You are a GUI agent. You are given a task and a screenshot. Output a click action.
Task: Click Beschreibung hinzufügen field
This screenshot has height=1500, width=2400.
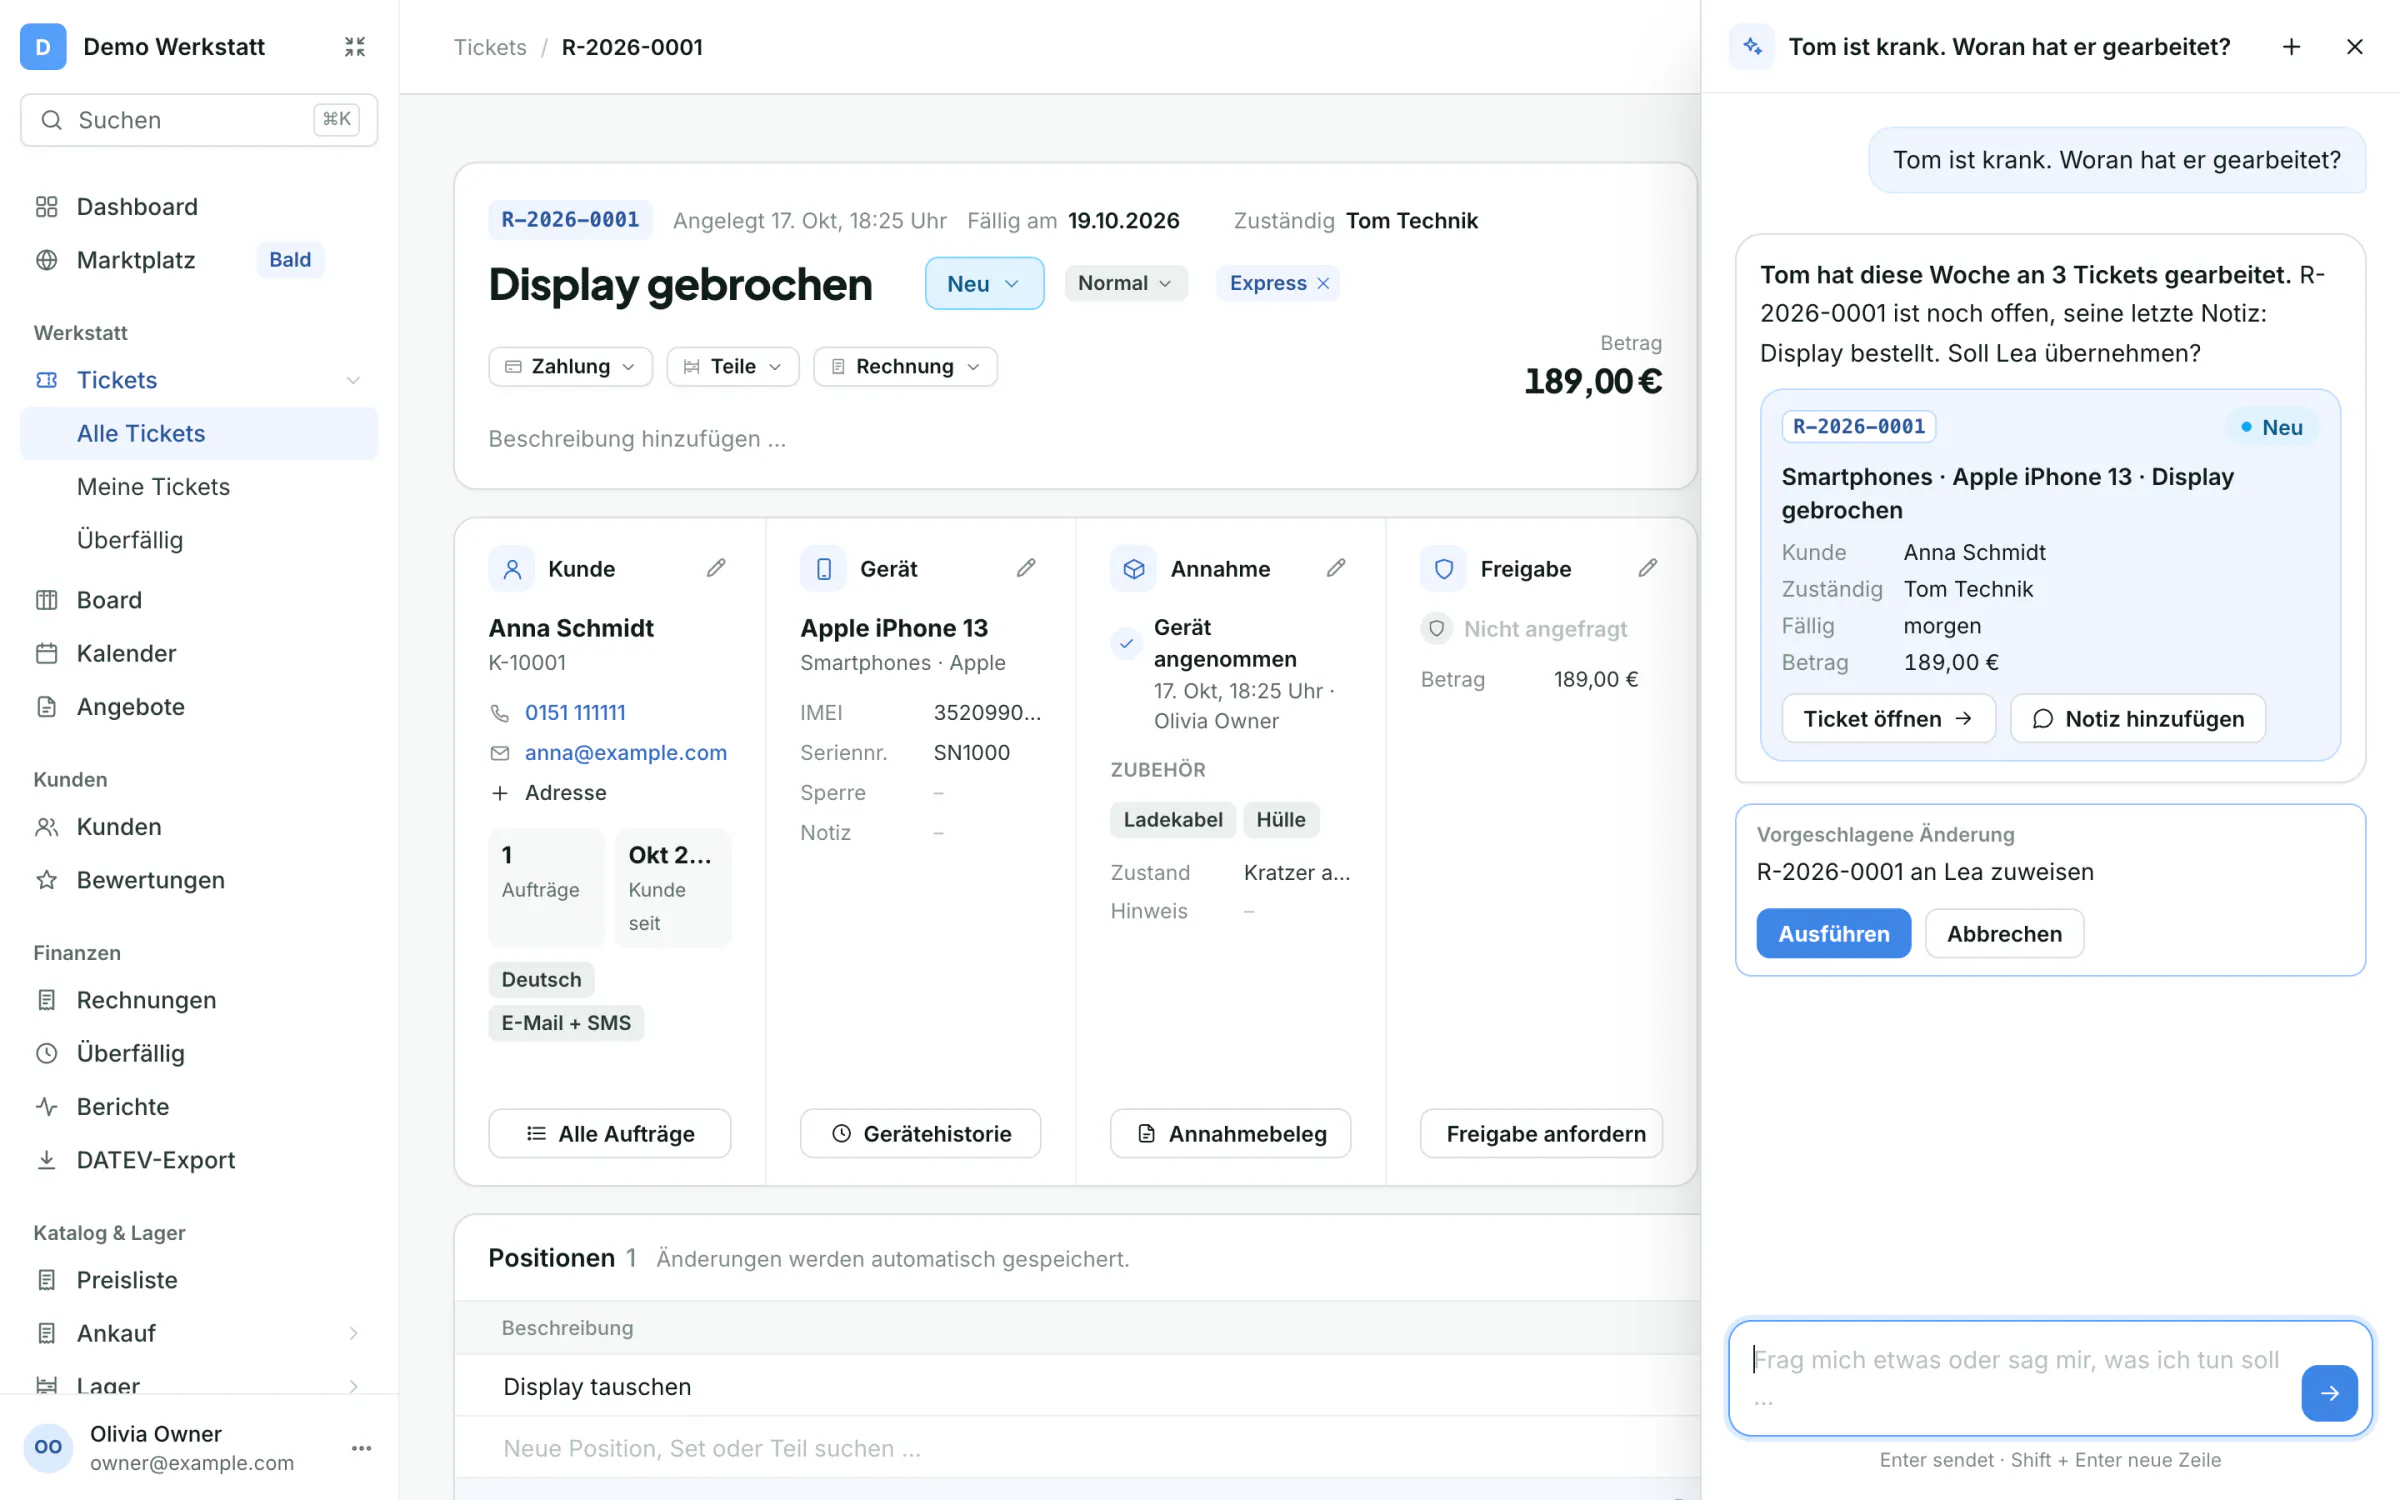637,439
